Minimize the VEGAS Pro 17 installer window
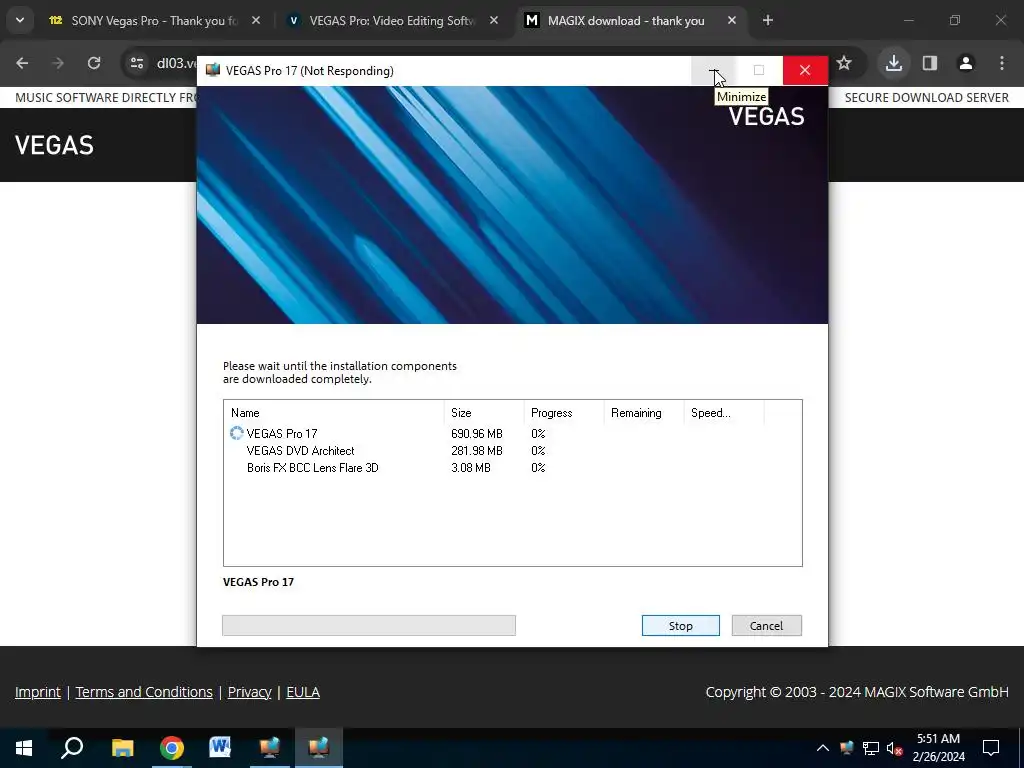The width and height of the screenshot is (1024, 768). pyautogui.click(x=714, y=71)
